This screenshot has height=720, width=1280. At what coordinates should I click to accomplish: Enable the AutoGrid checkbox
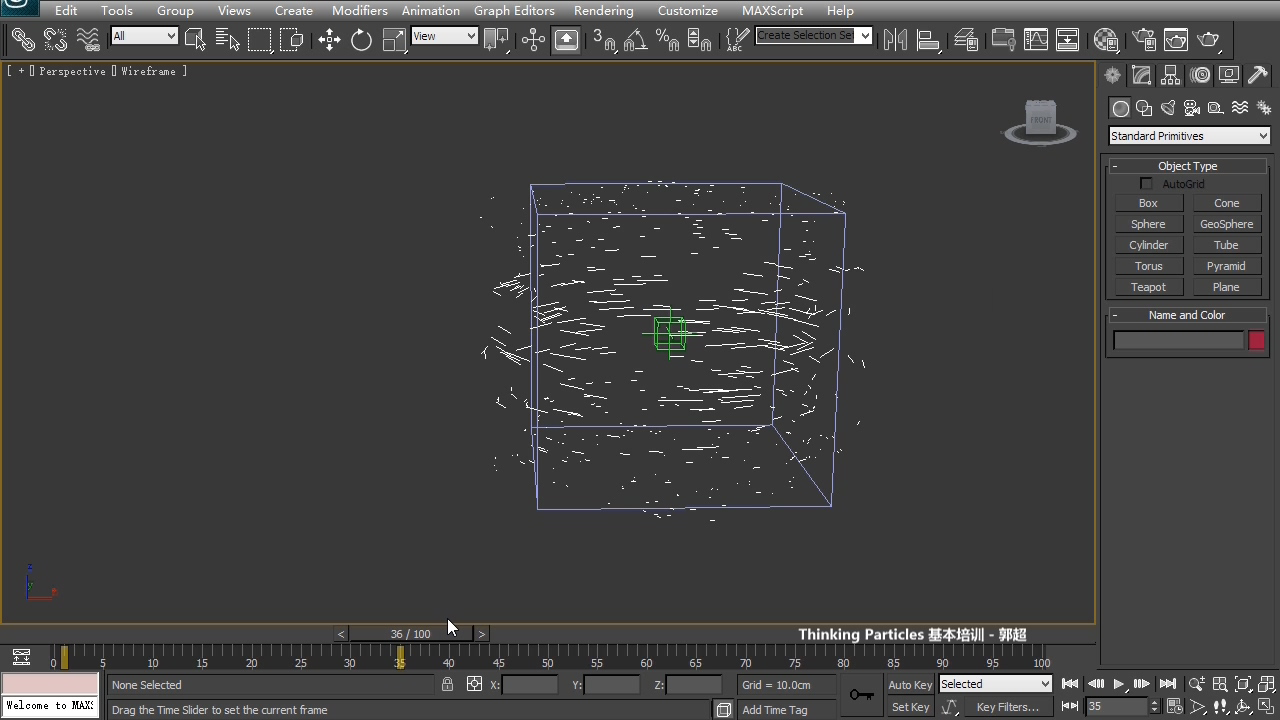(1146, 184)
